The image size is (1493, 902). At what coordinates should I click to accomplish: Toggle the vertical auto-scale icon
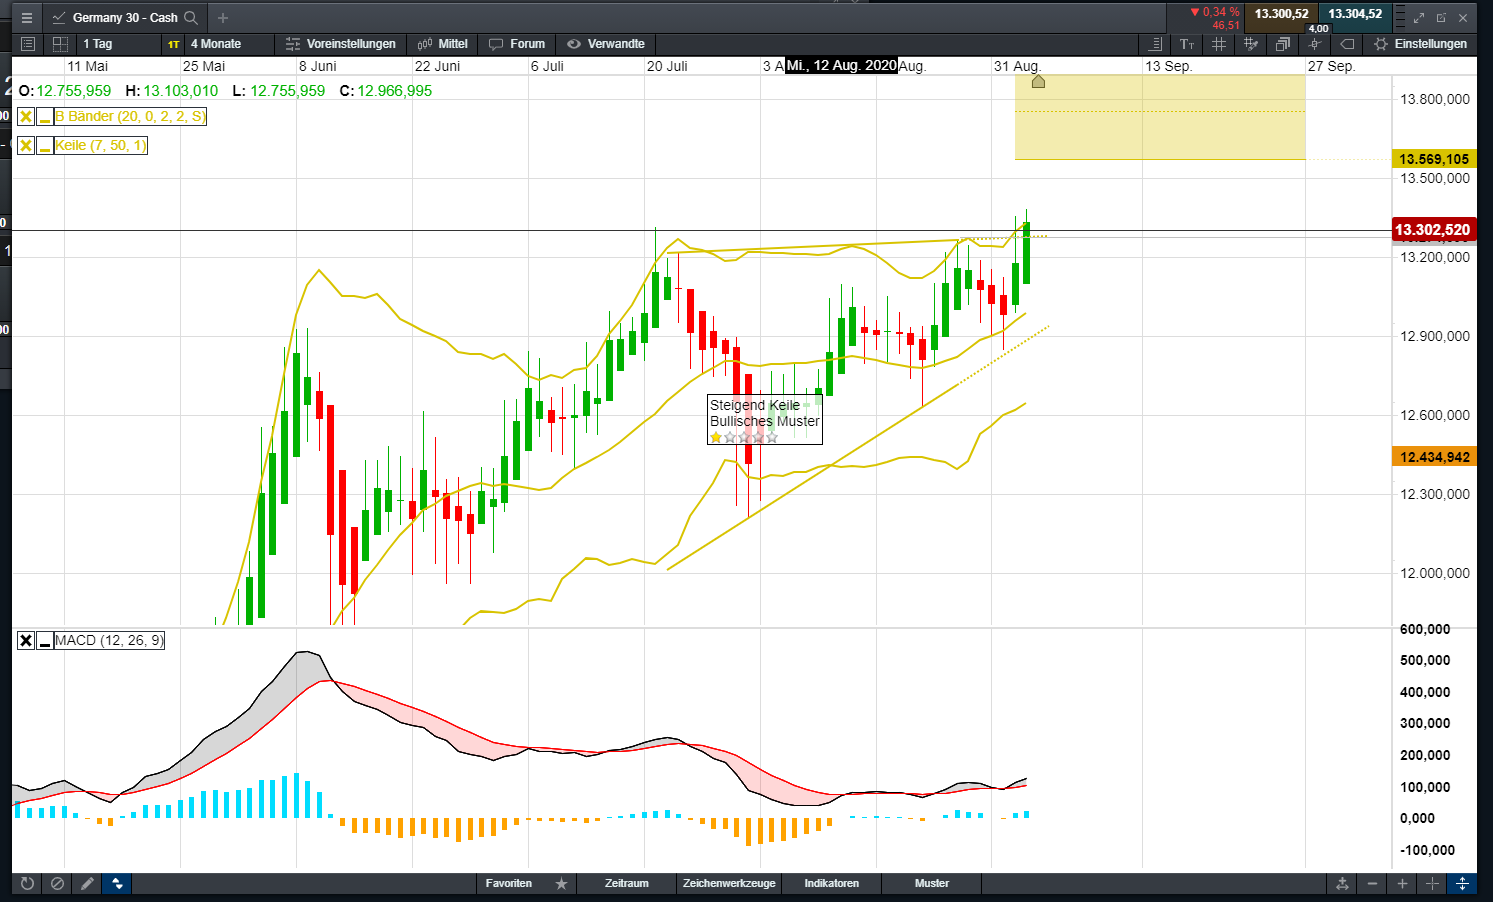[x=1462, y=883]
